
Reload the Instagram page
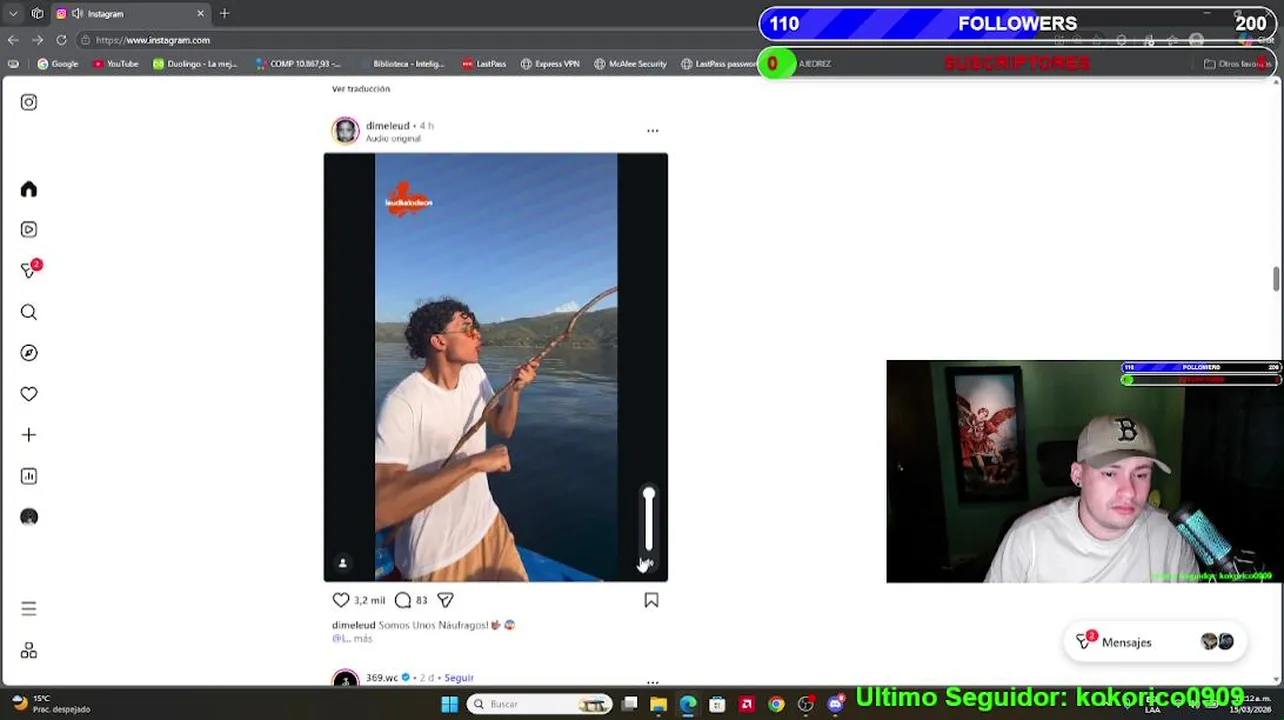(61, 40)
